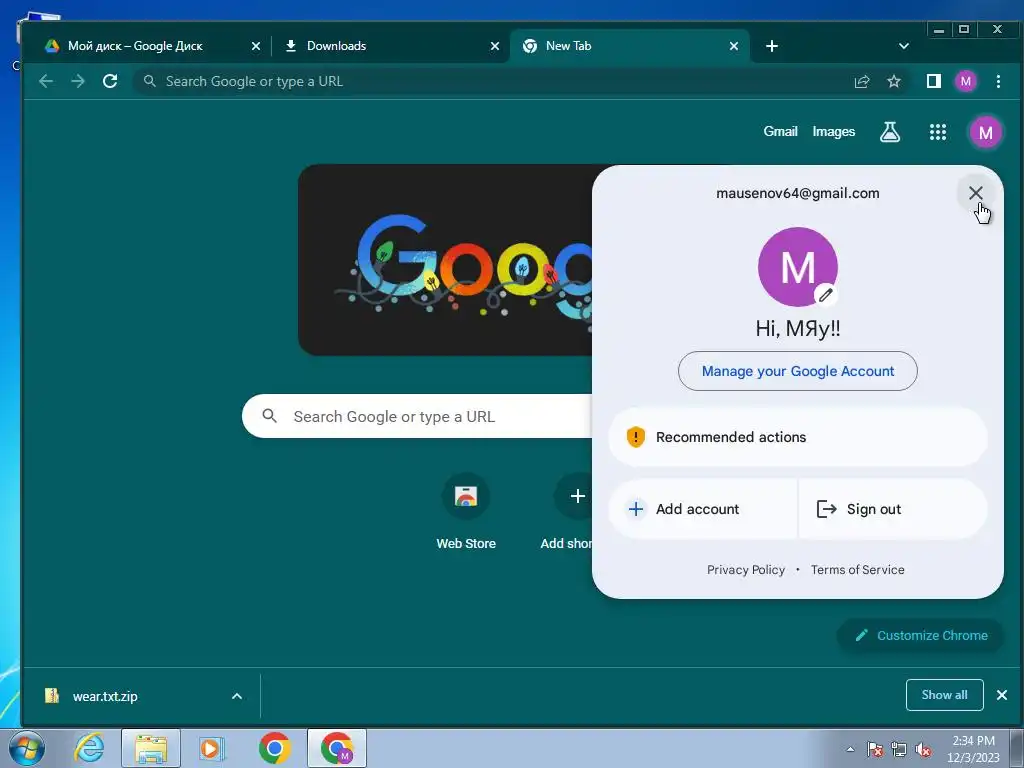Close the New Tab tab

tap(734, 46)
